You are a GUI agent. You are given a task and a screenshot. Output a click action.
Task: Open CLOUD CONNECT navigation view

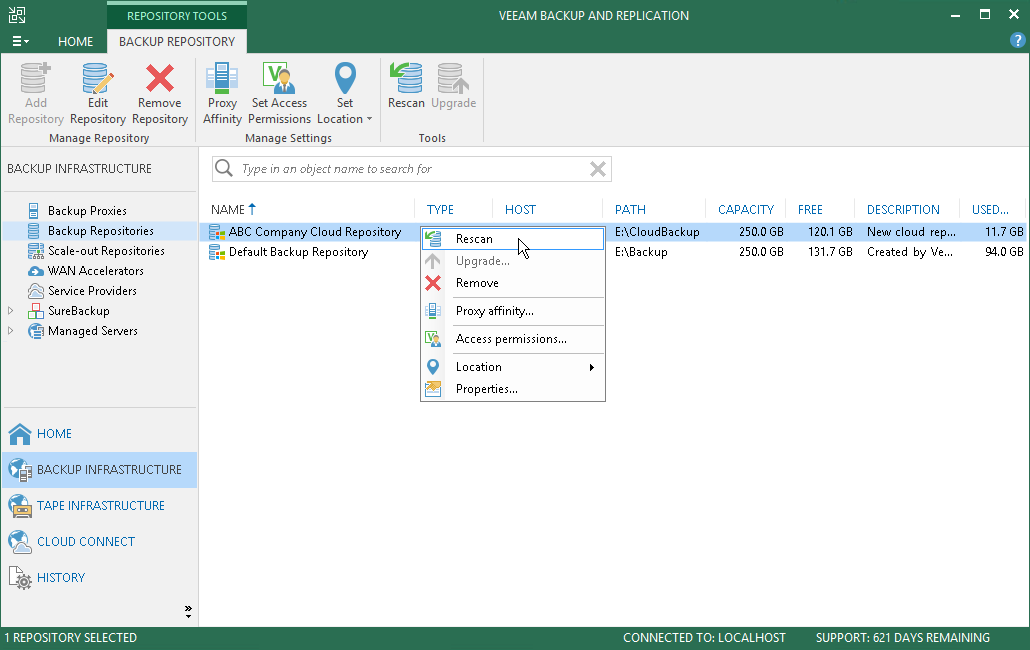click(x=99, y=542)
